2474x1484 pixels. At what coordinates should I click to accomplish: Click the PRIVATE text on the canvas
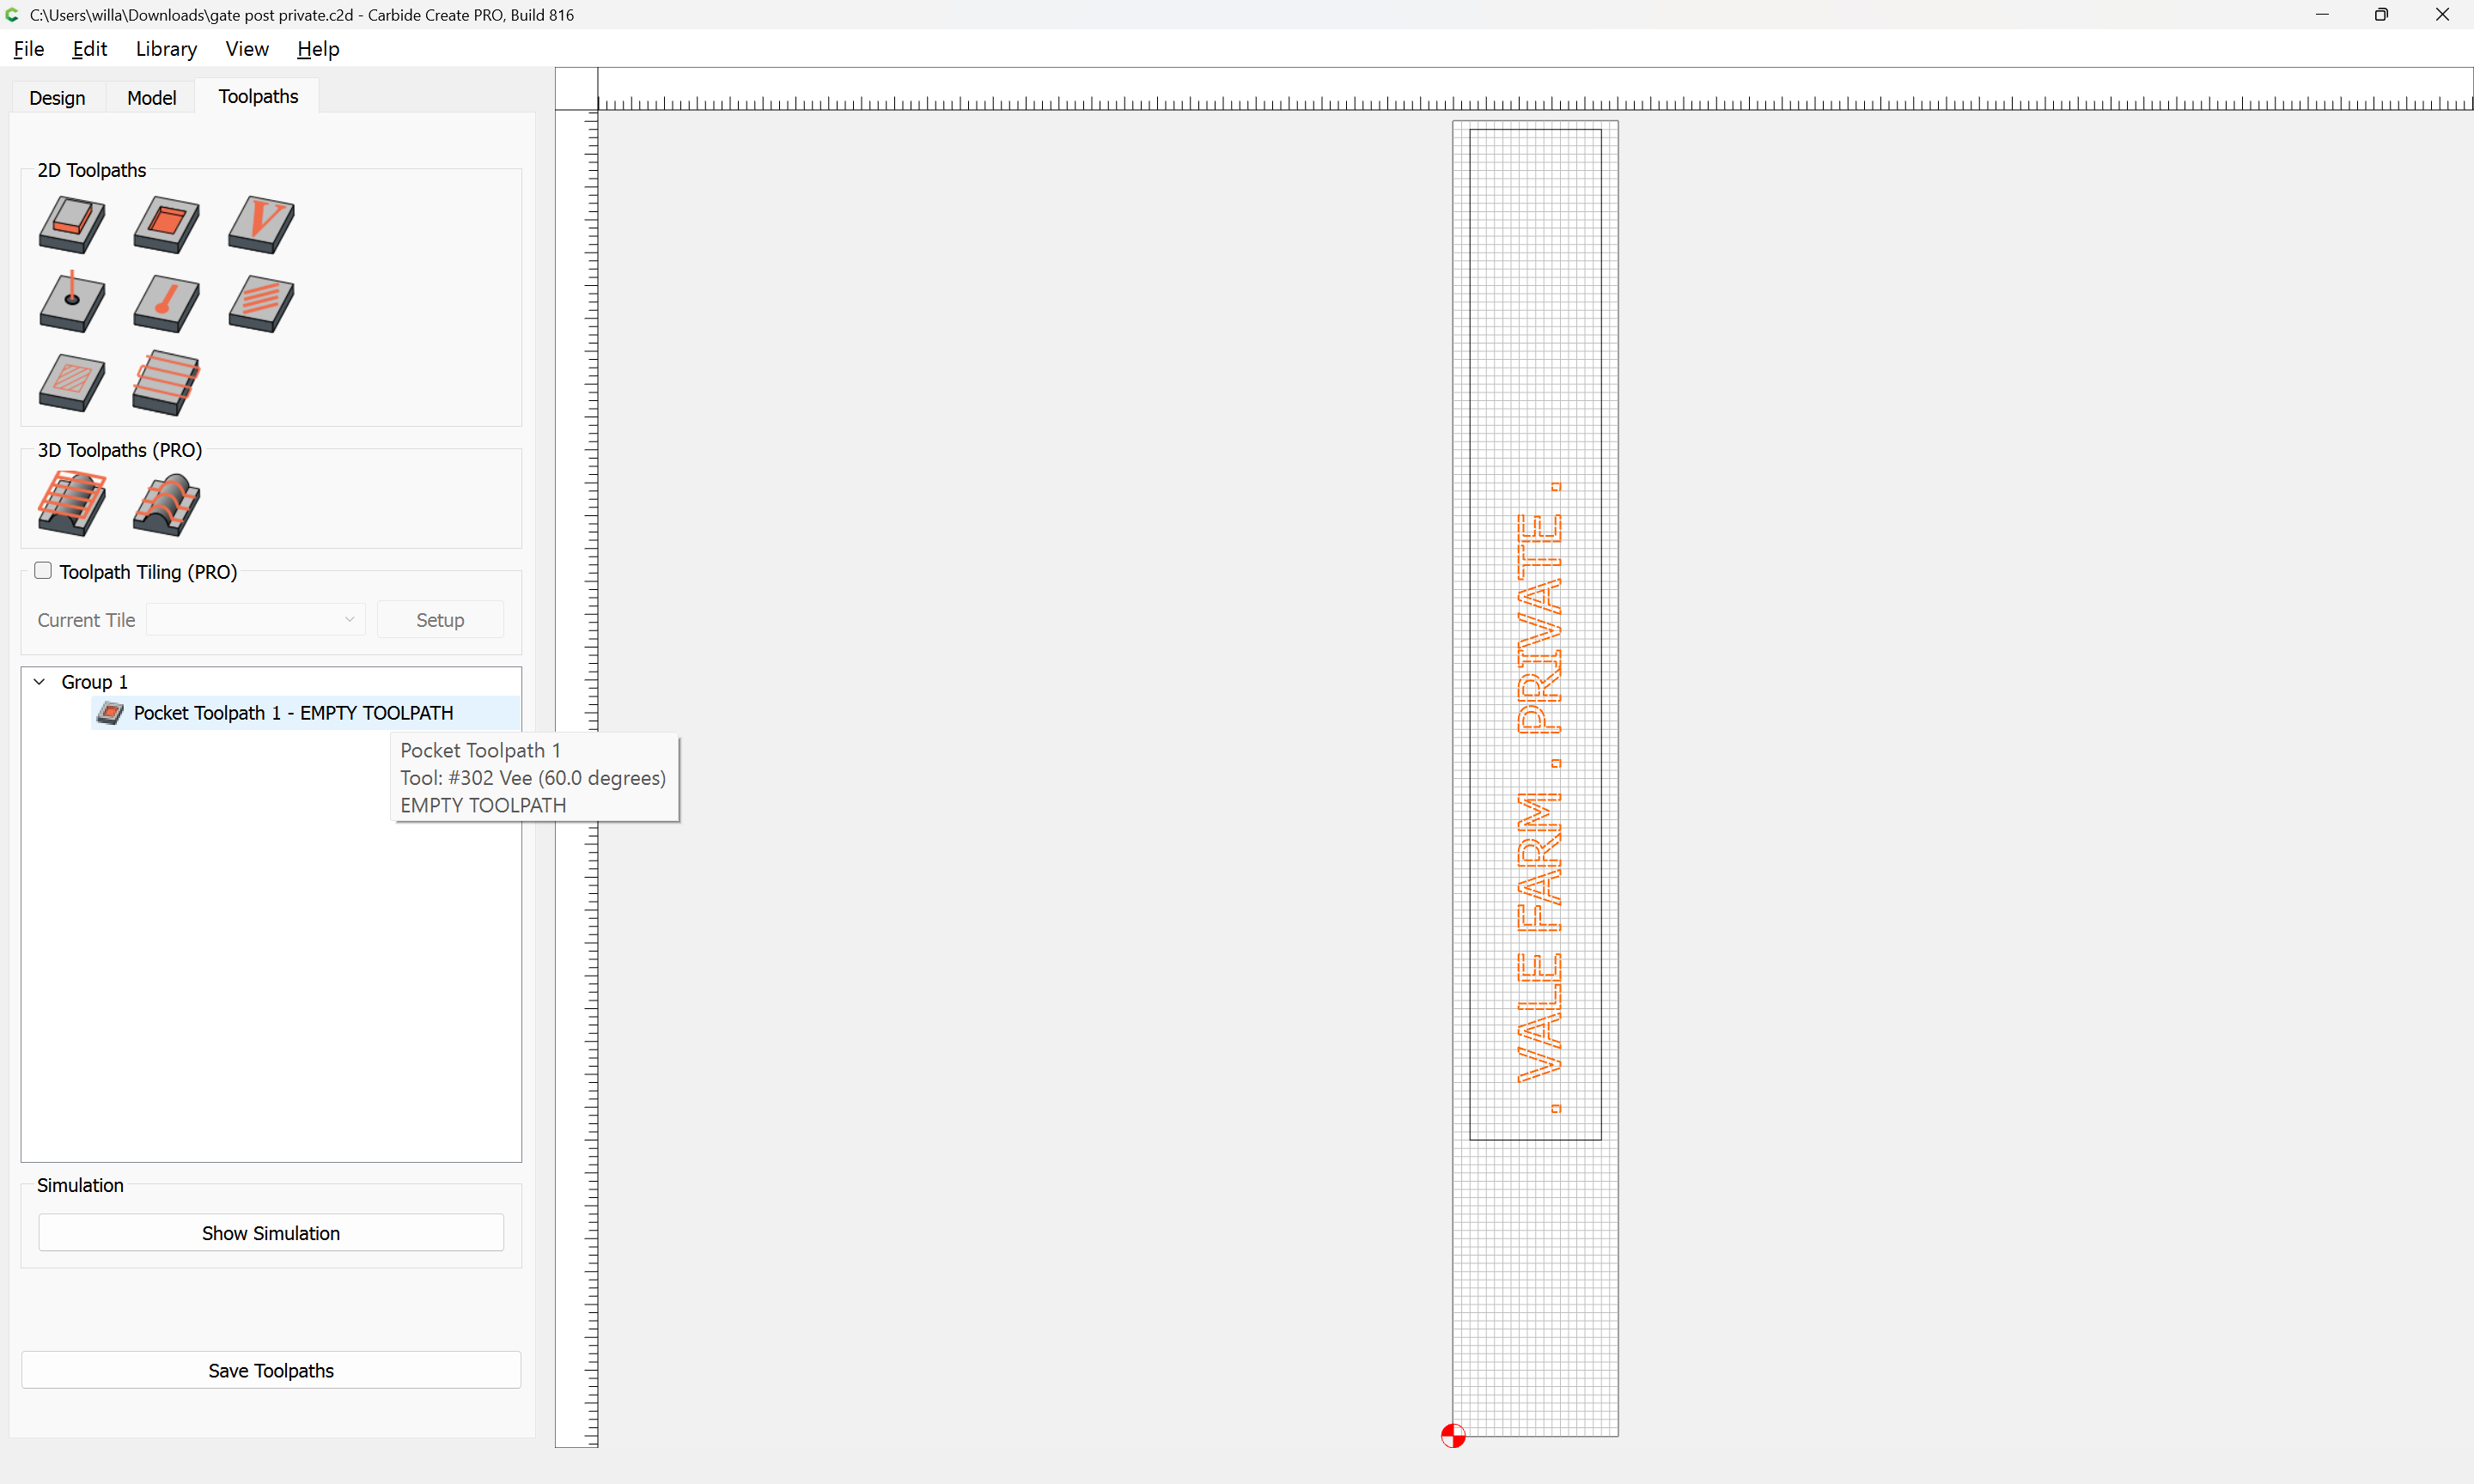(x=1539, y=624)
